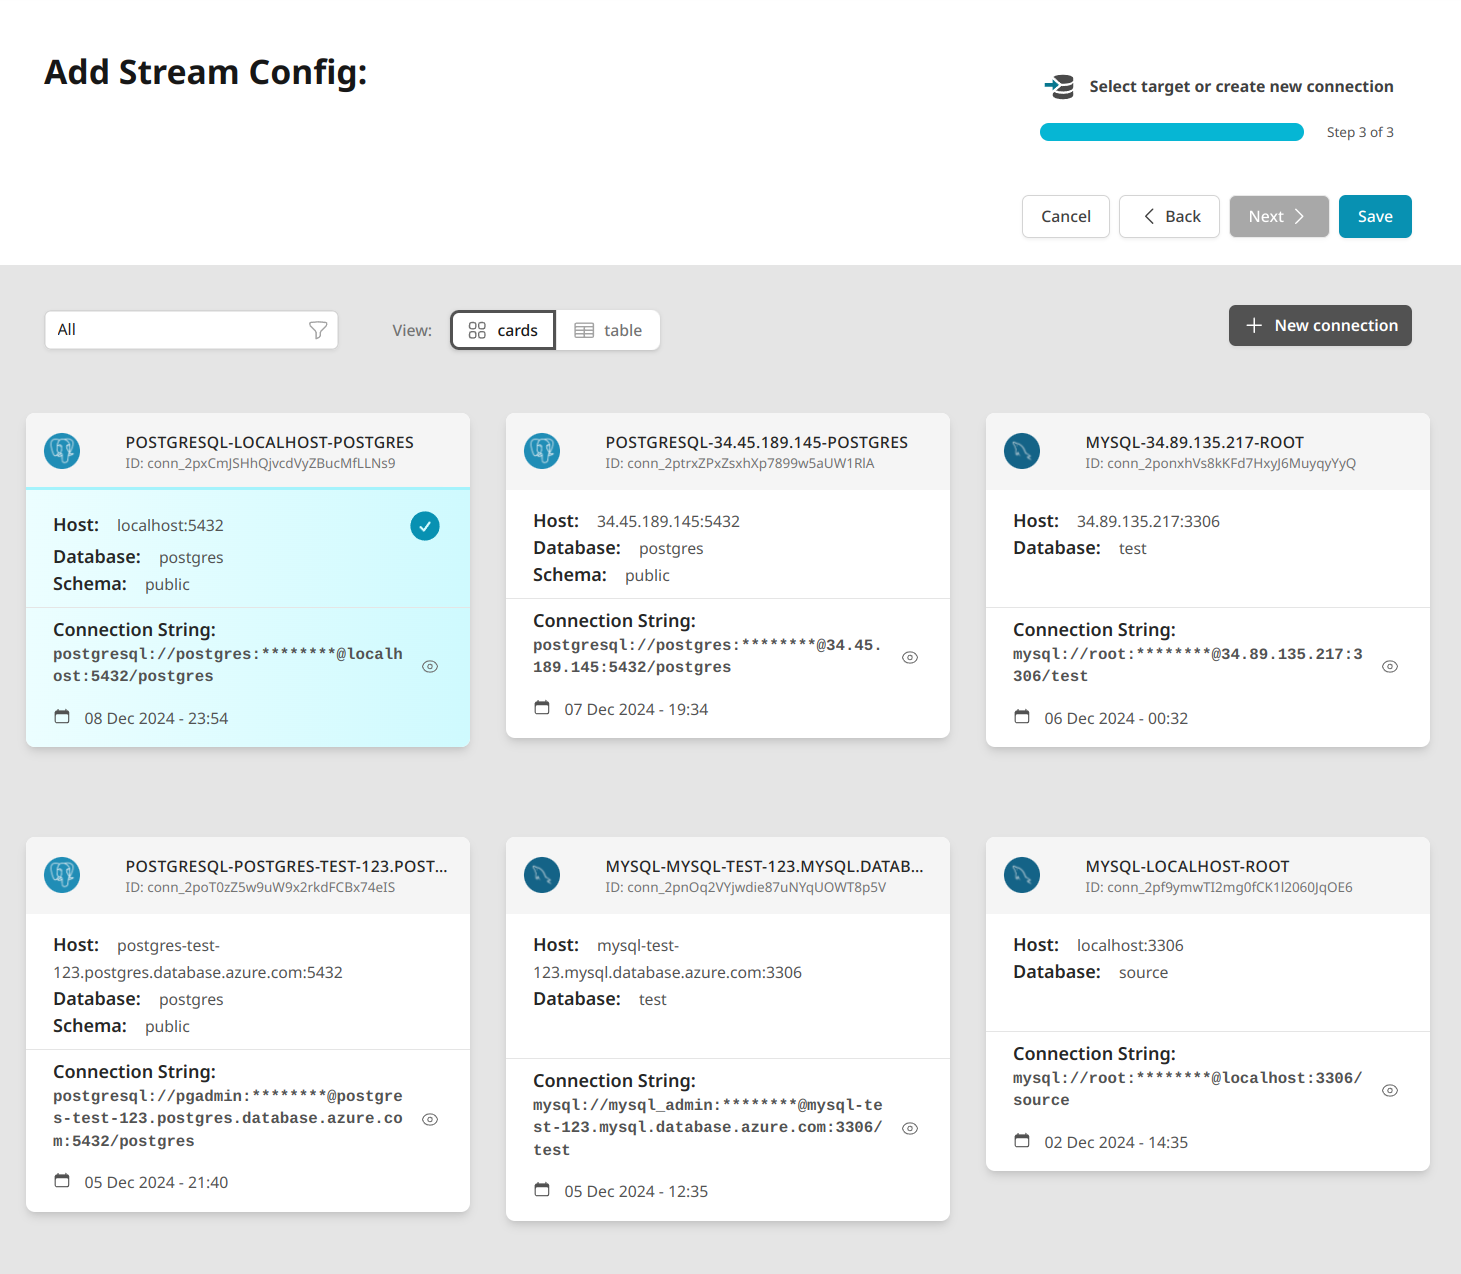Click timestamp 08 Dec 2024 - 23:54
Viewport: 1461px width, 1274px height.
[x=156, y=718]
